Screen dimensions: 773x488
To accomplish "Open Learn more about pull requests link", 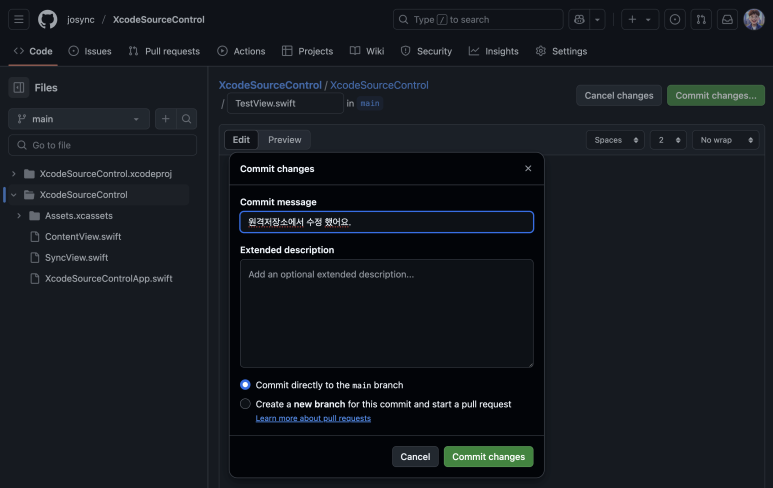I will pos(313,418).
